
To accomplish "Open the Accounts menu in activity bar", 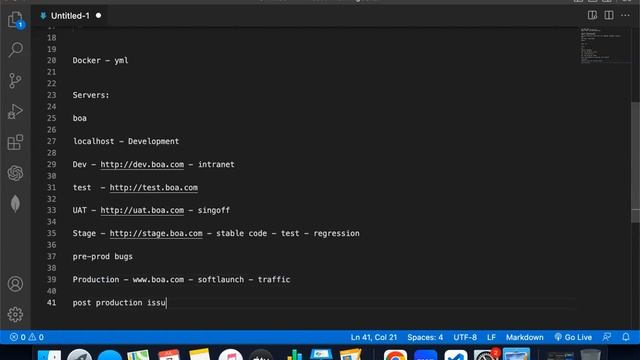I will [16, 284].
